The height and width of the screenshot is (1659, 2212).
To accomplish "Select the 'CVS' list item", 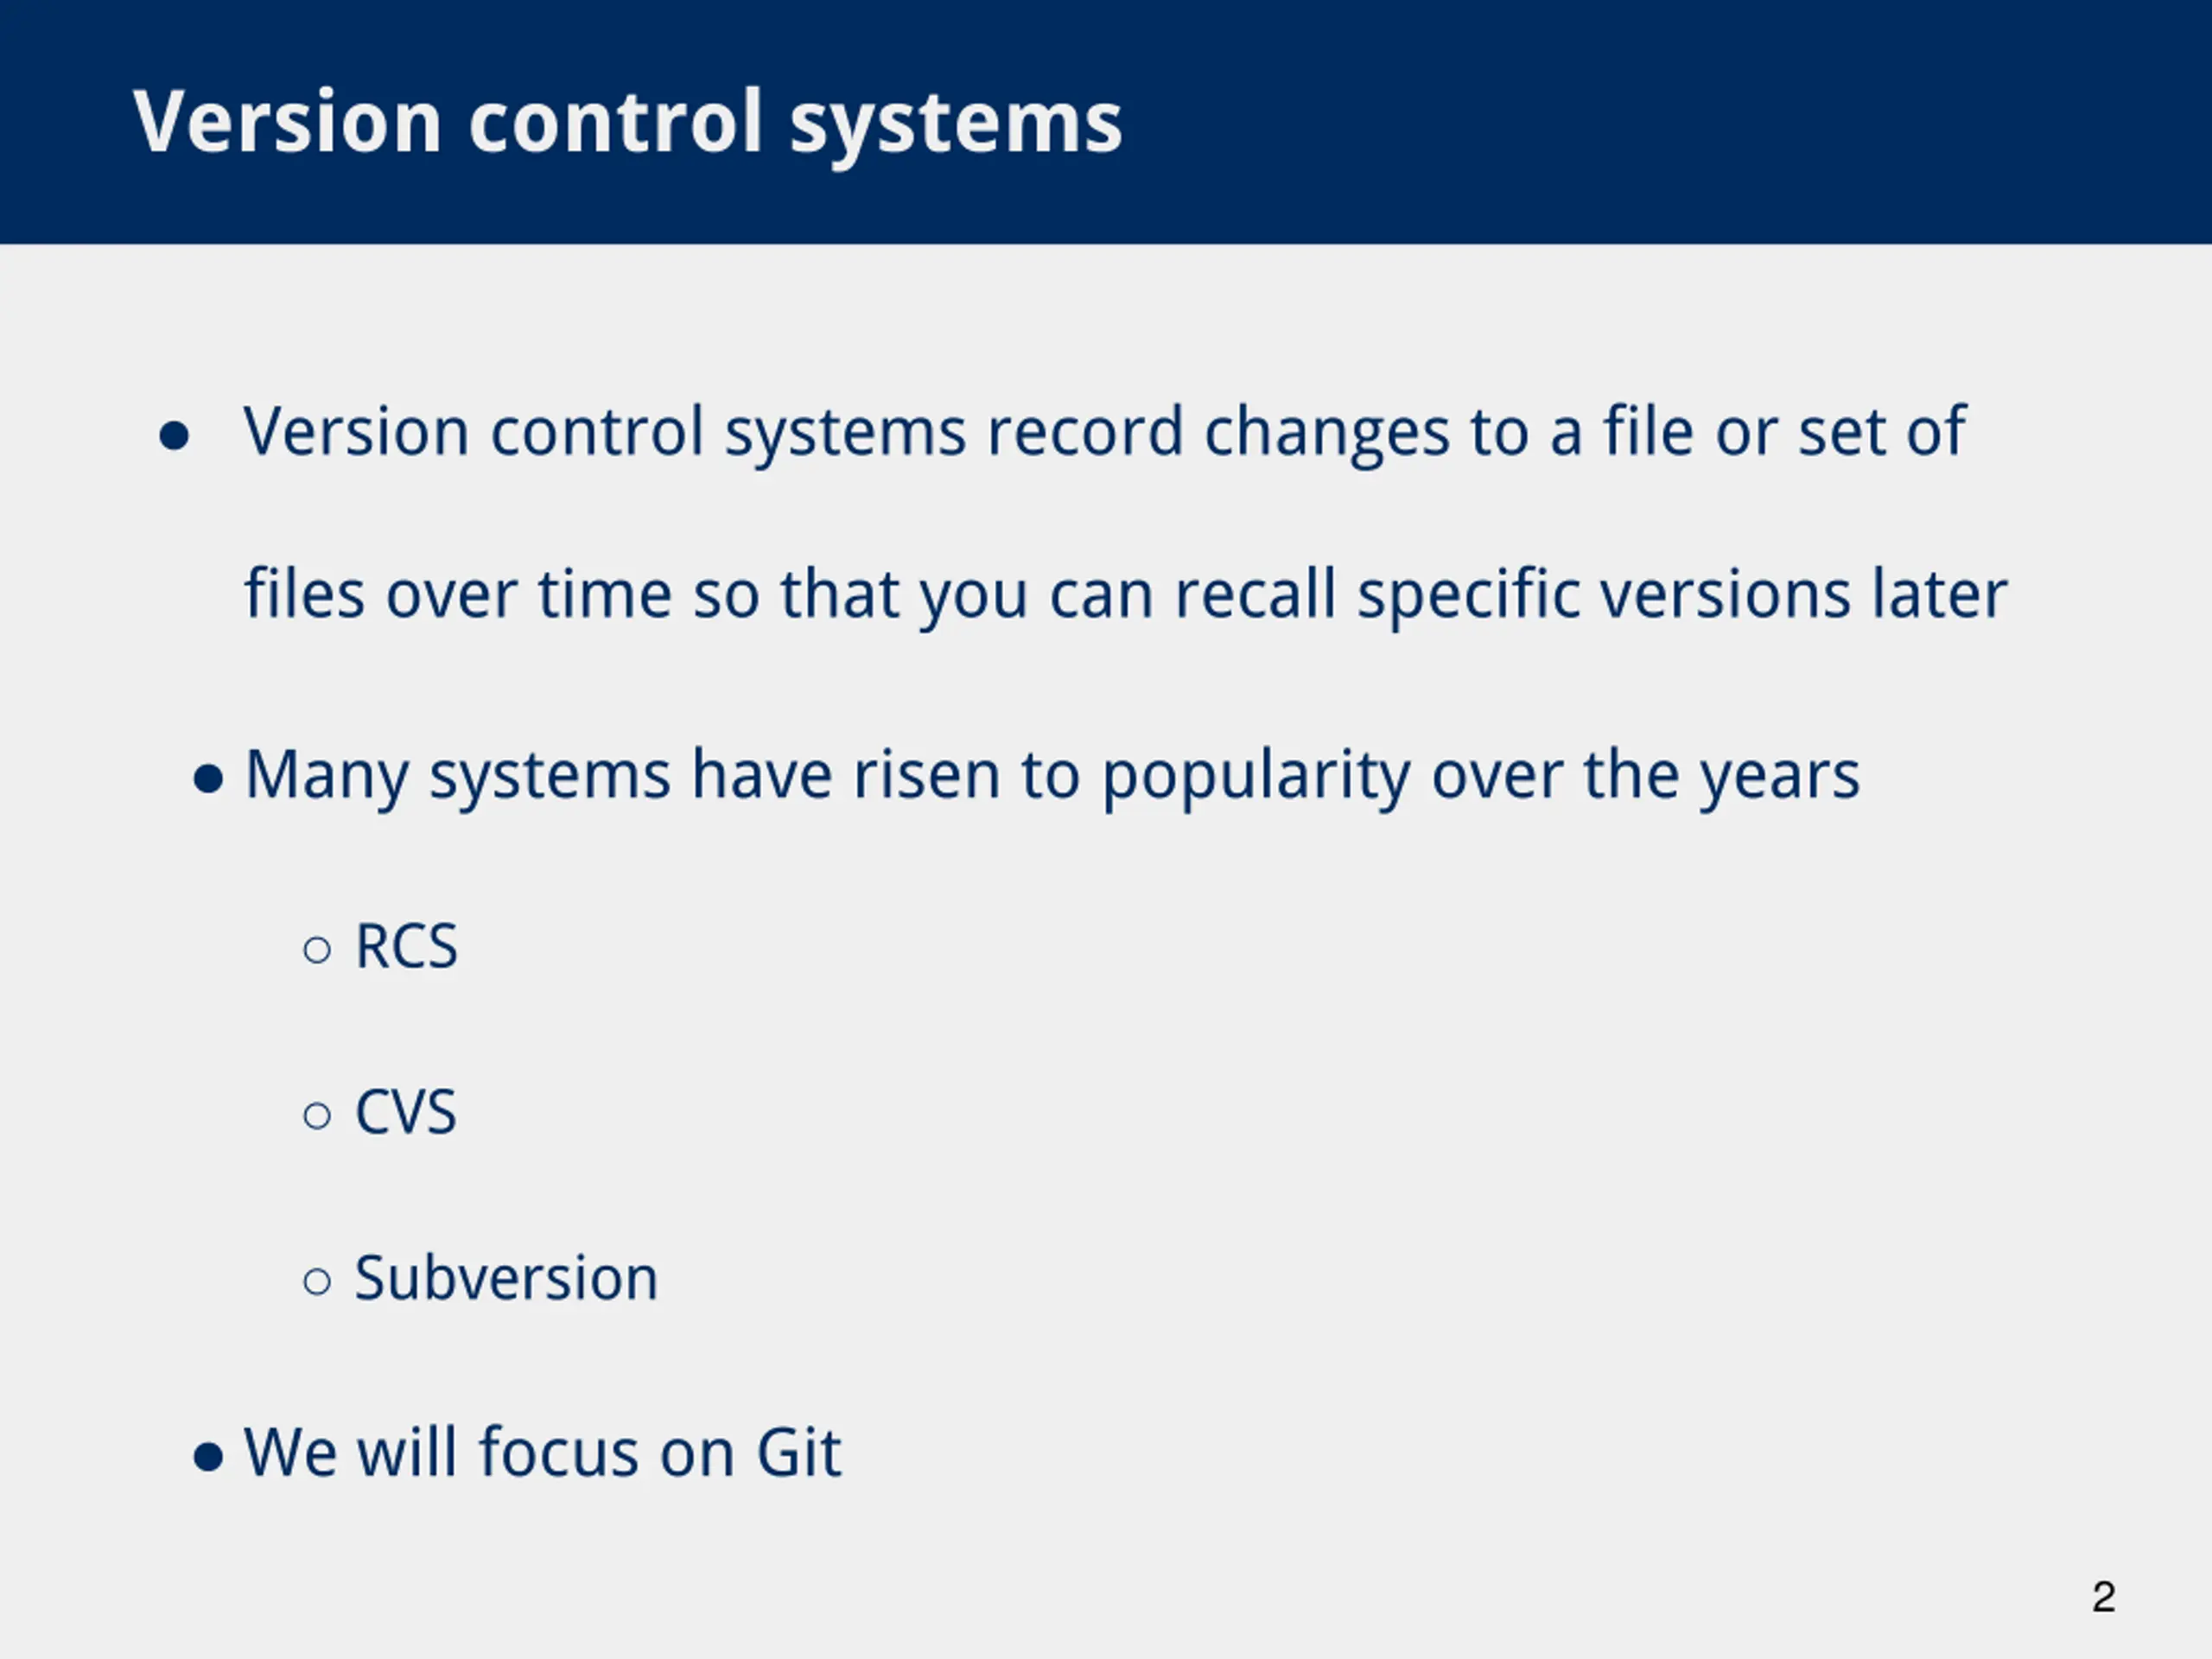I will click(x=405, y=1112).
